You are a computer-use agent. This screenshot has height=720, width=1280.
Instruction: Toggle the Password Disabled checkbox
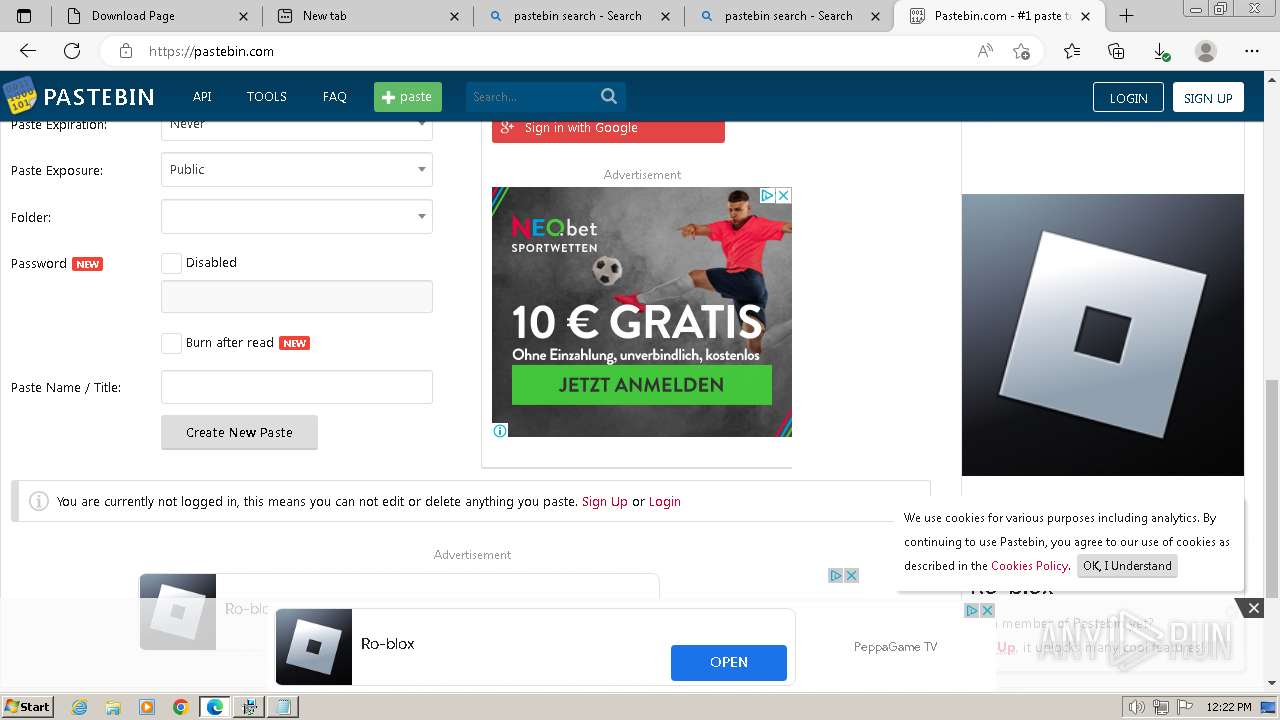click(172, 263)
